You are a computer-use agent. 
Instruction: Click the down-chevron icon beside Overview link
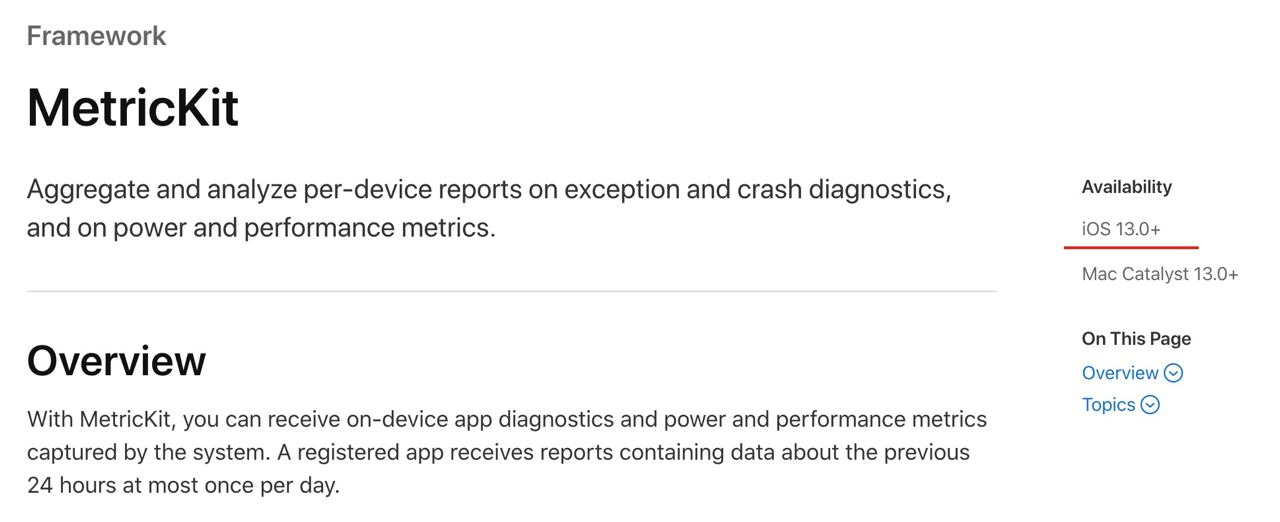pos(1174,373)
